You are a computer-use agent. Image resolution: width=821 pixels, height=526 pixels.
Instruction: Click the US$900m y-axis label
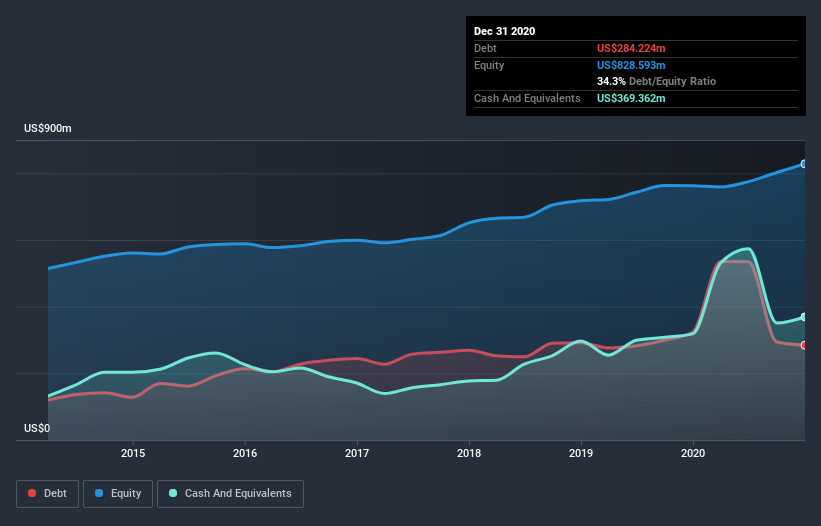(x=48, y=128)
